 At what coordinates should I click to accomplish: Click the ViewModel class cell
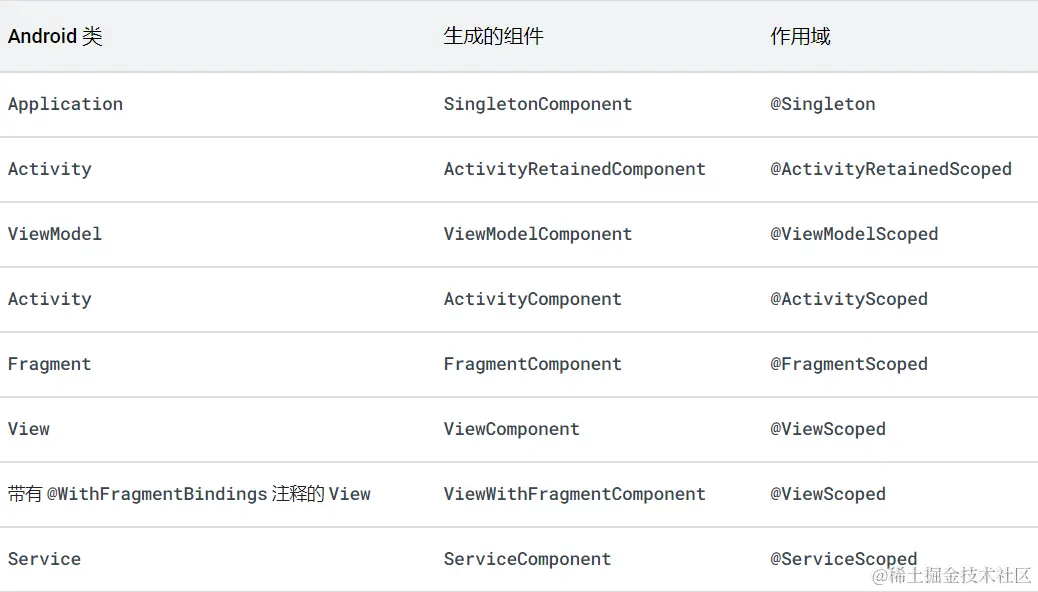[54, 234]
